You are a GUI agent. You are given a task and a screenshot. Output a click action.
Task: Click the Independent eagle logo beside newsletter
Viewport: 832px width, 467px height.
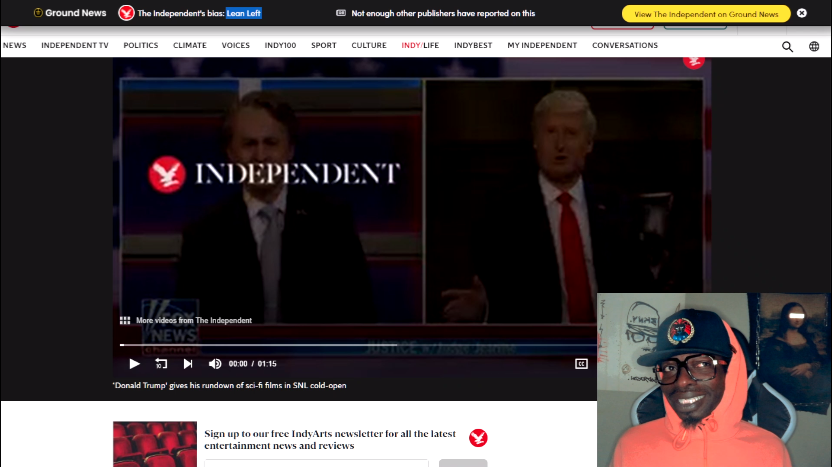(478, 438)
